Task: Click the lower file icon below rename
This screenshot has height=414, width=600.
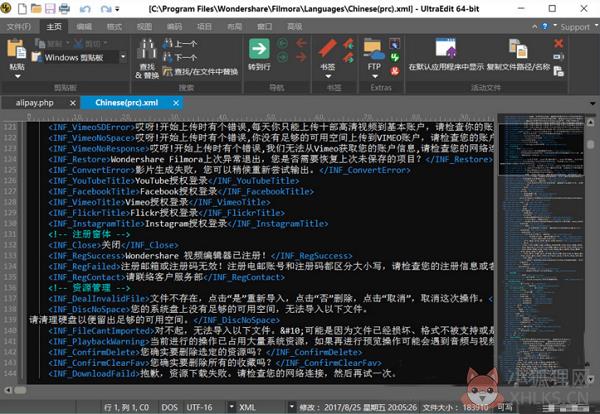Action: click(558, 71)
